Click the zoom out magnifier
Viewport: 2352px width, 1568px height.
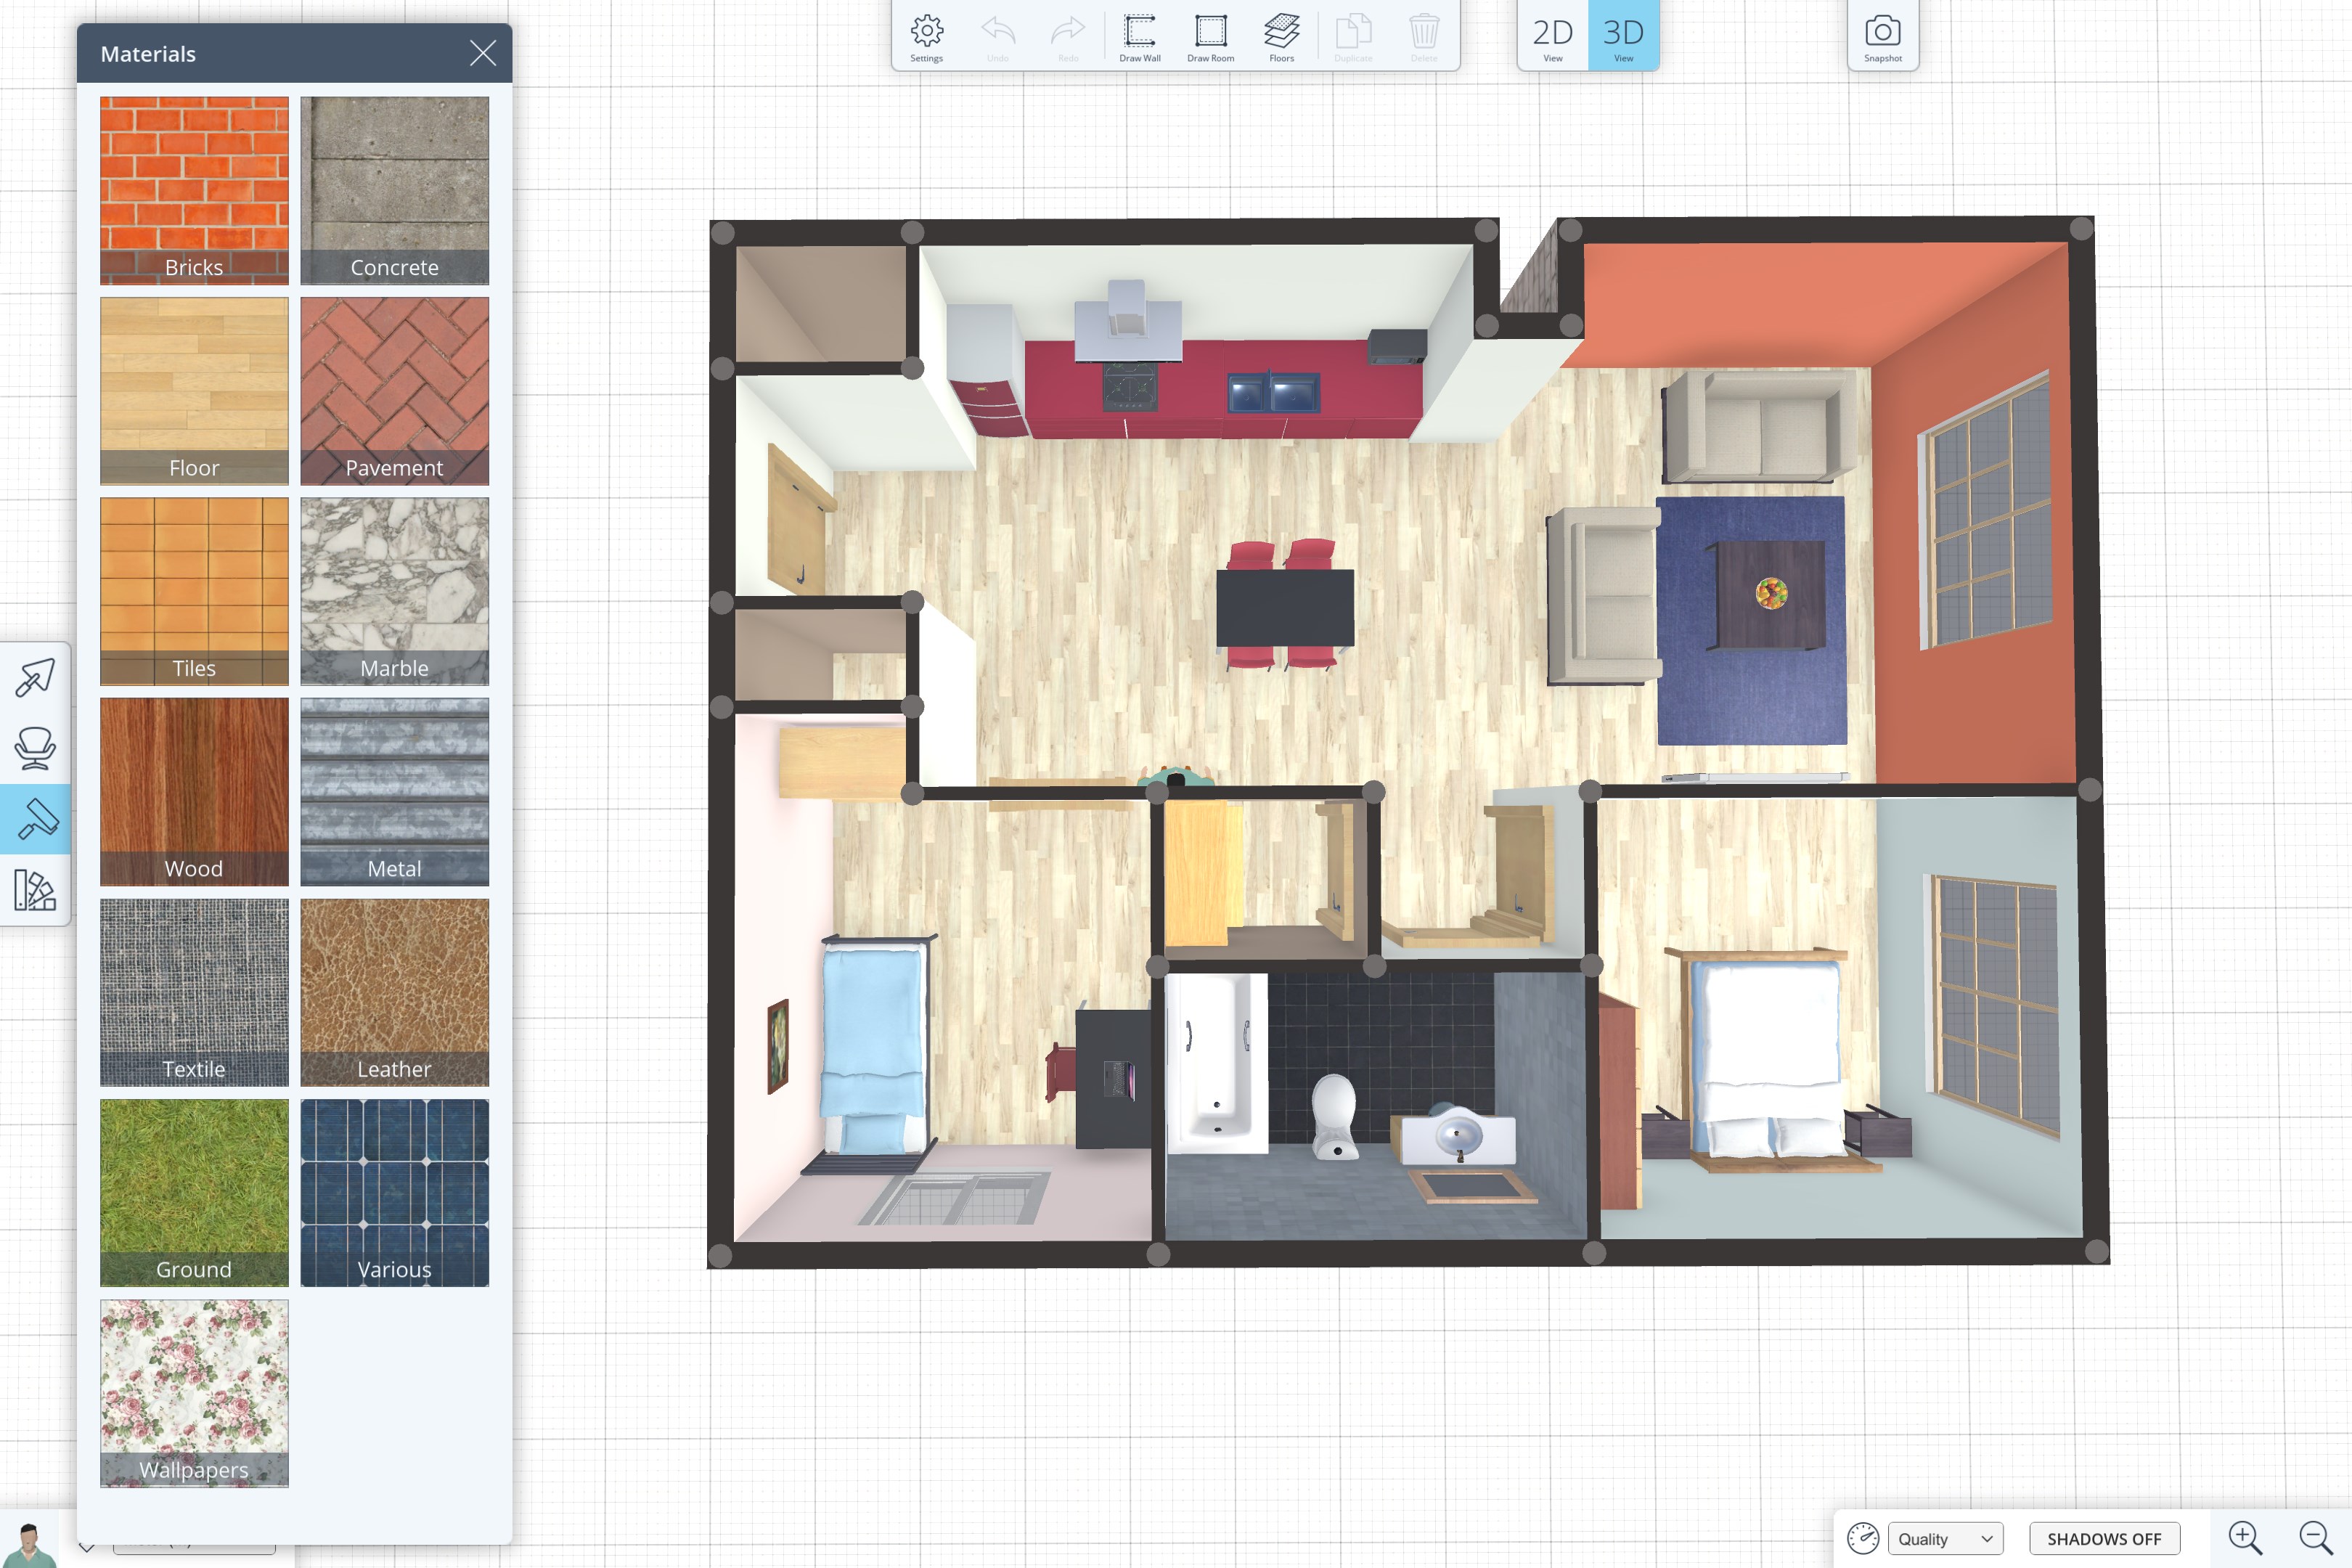(x=2315, y=1537)
